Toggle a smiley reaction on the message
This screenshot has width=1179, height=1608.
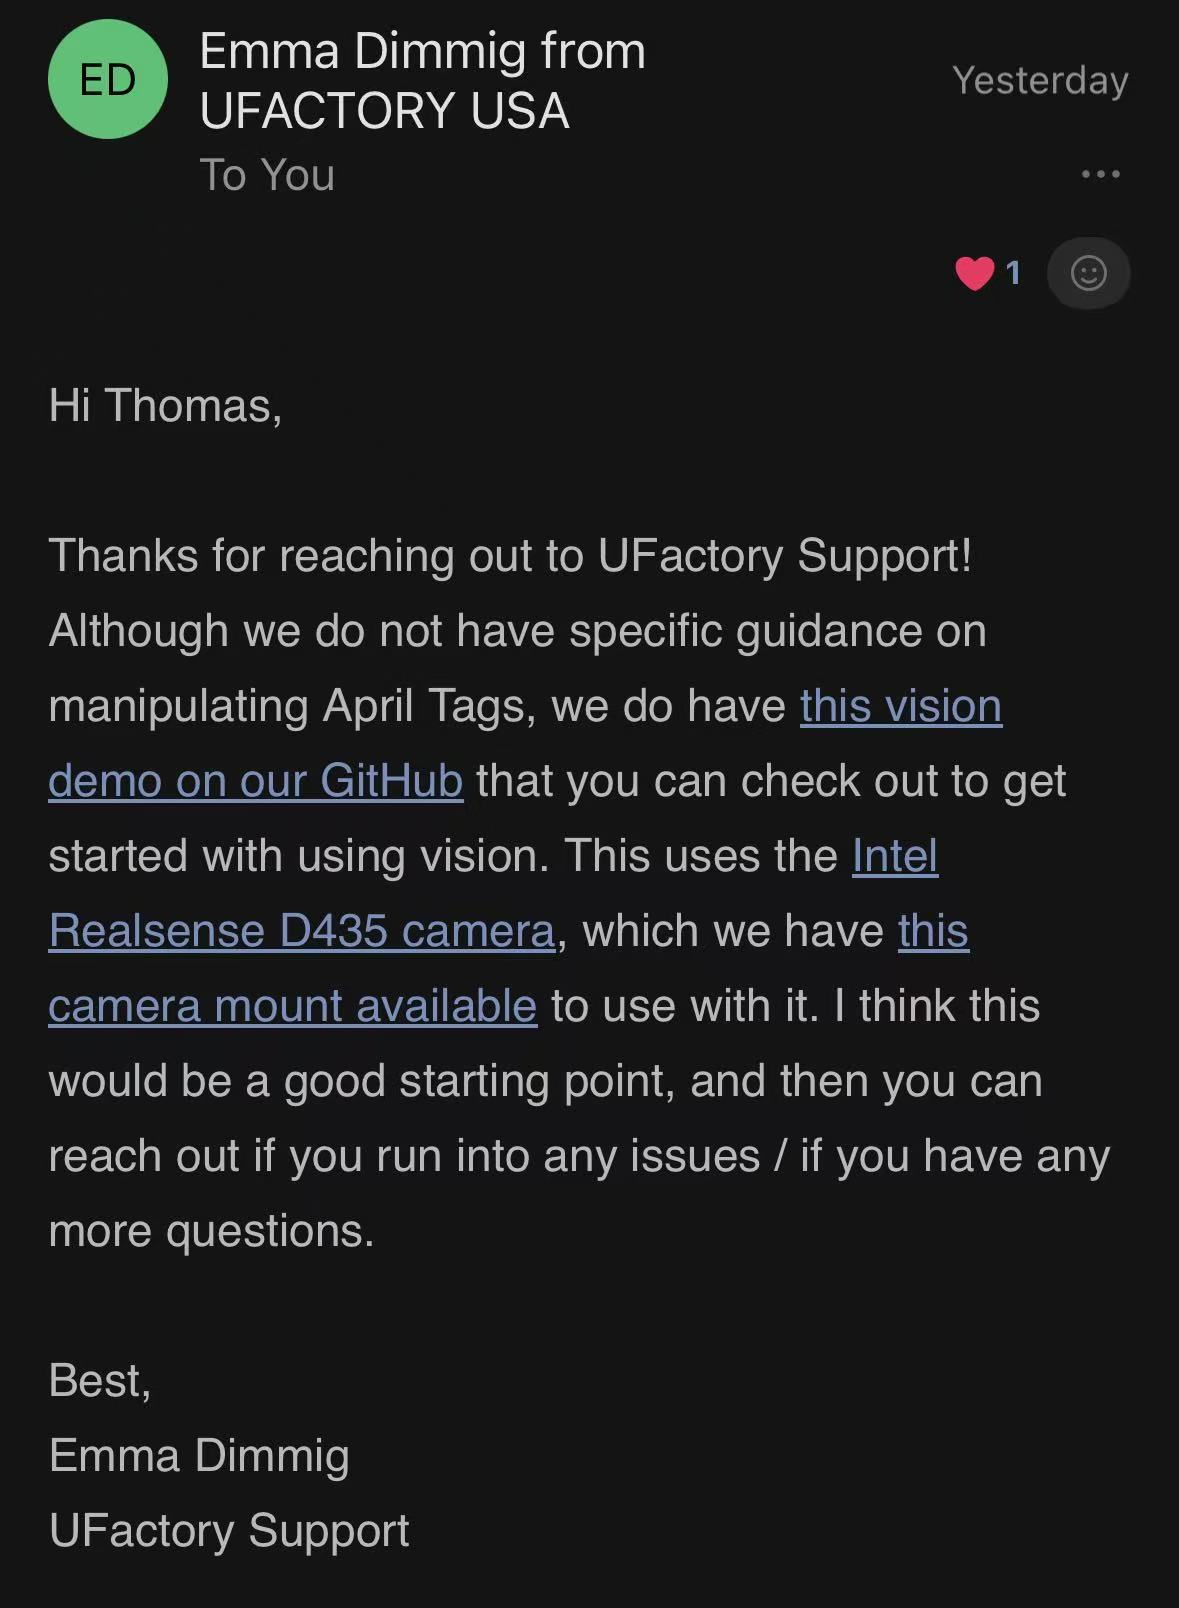(x=1088, y=272)
